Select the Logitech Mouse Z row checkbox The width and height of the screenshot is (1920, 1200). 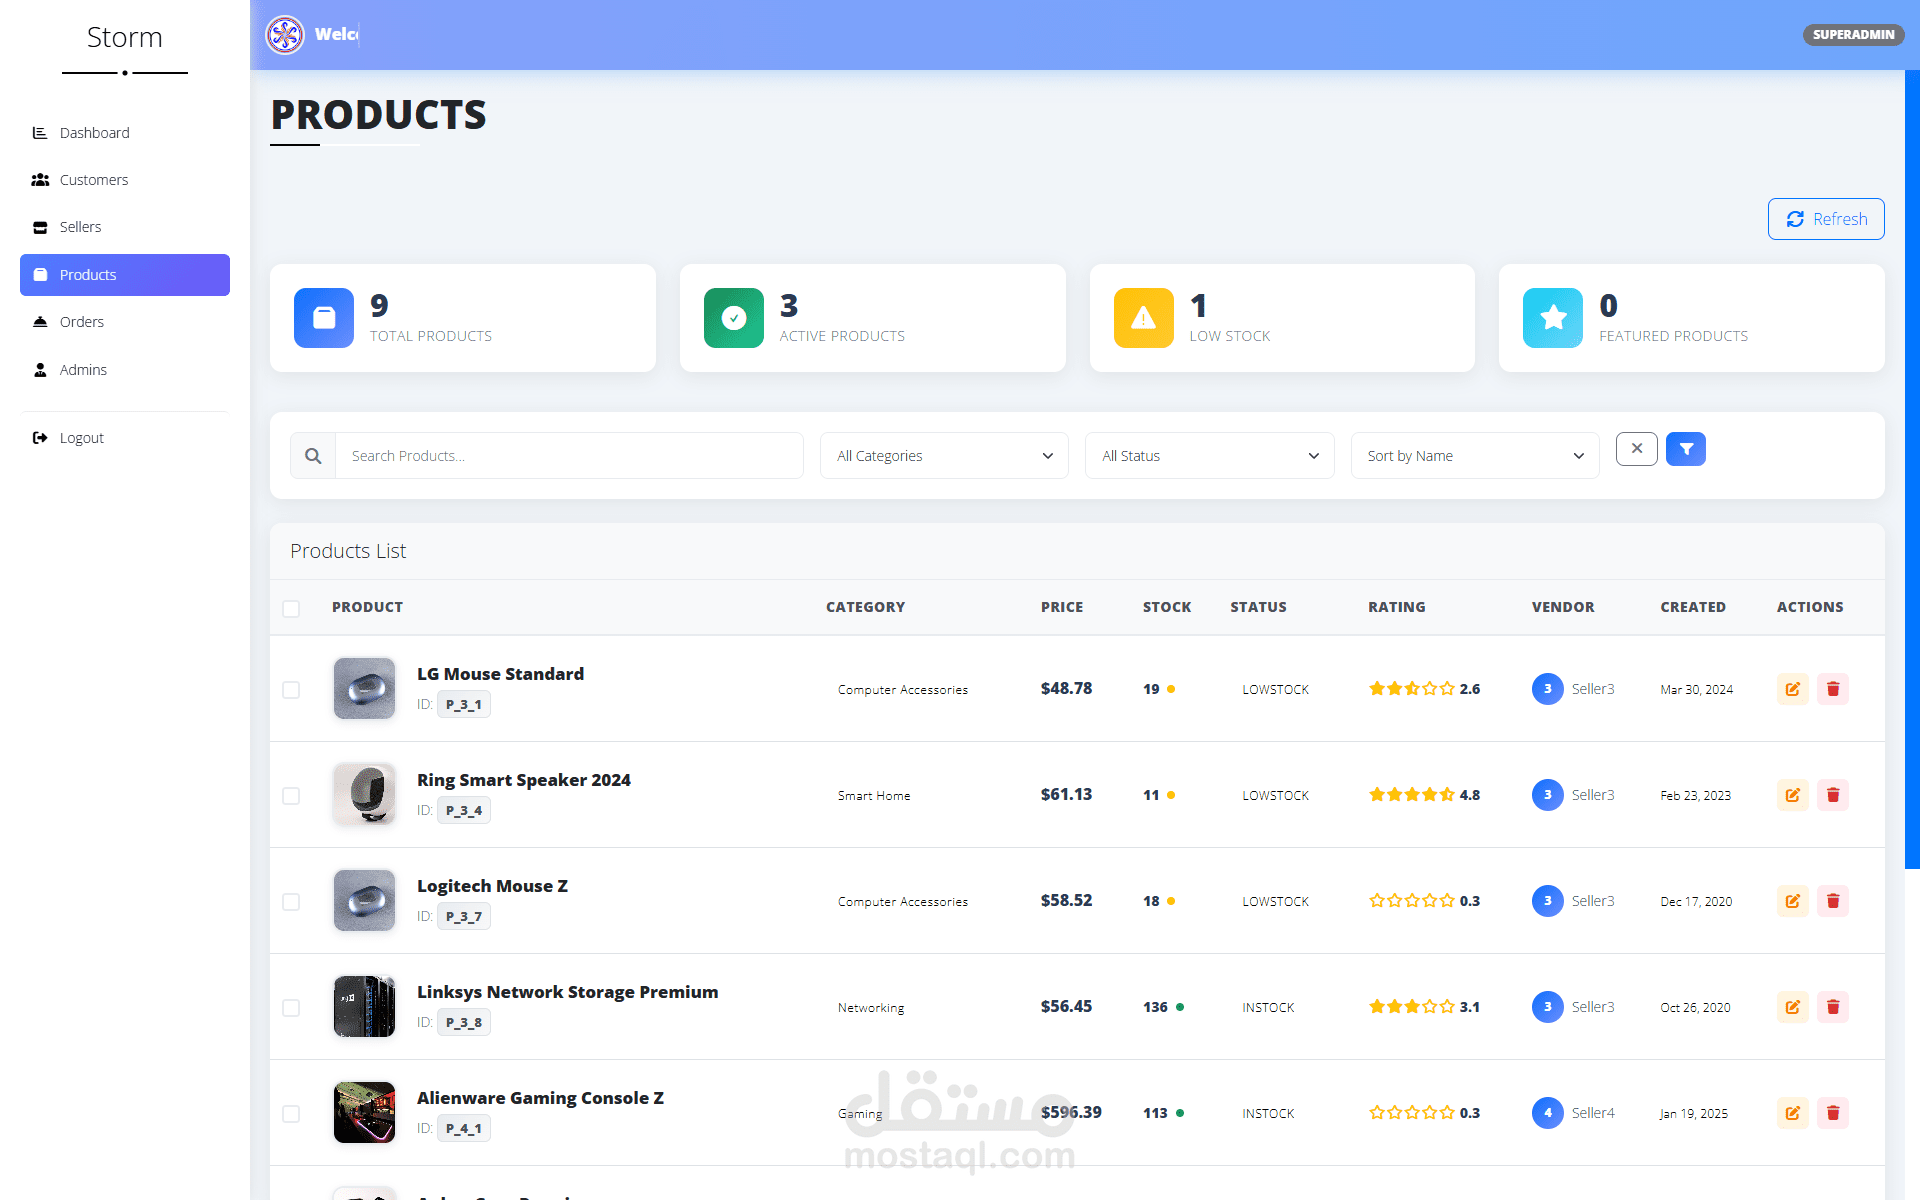(x=291, y=902)
